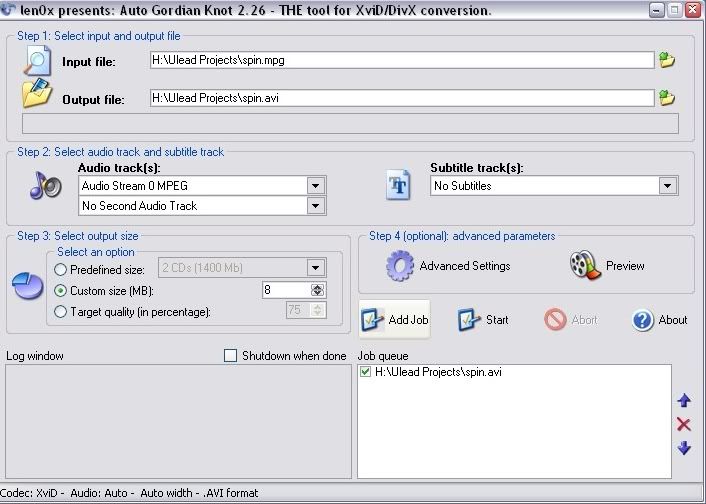Minimize the Auto Gordian Knot window
Viewport: 706px width, 504px height.
[x=657, y=9]
